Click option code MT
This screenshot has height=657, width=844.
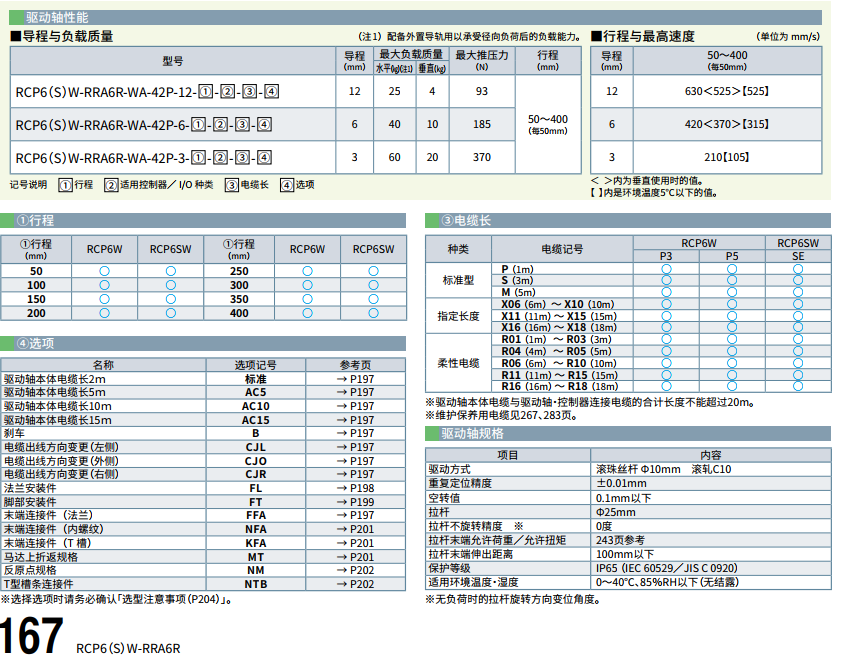point(256,557)
